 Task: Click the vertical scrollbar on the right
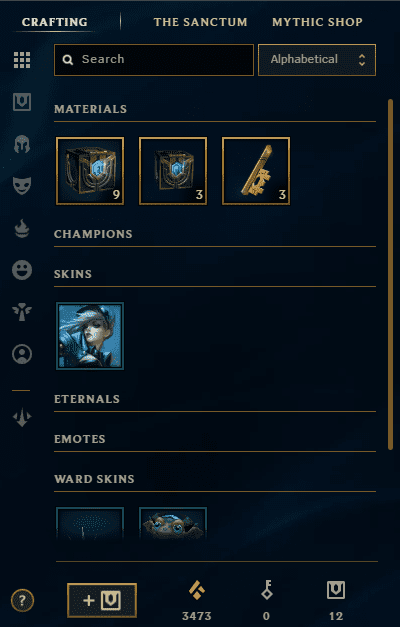(390, 274)
